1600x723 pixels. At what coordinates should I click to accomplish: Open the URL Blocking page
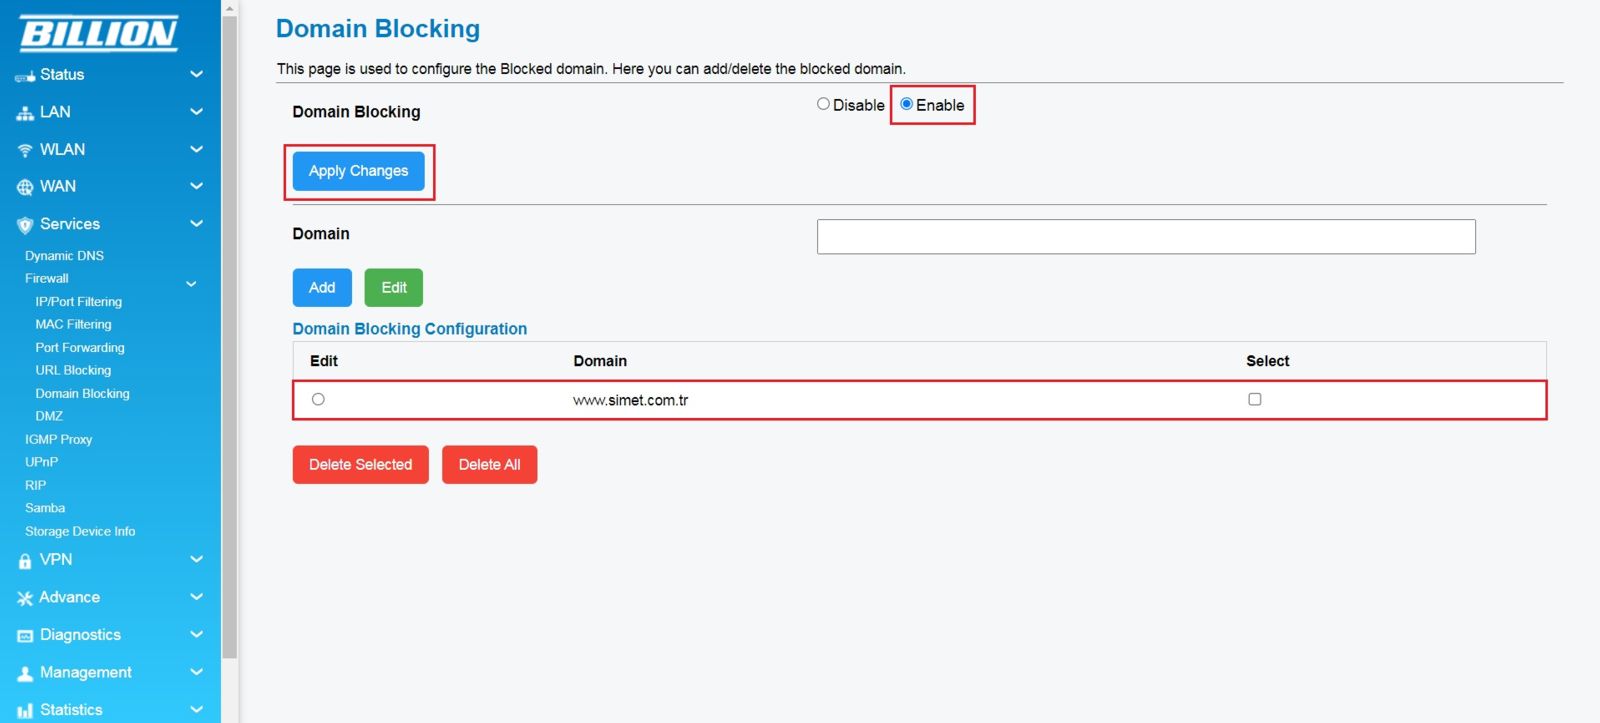[x=73, y=370]
